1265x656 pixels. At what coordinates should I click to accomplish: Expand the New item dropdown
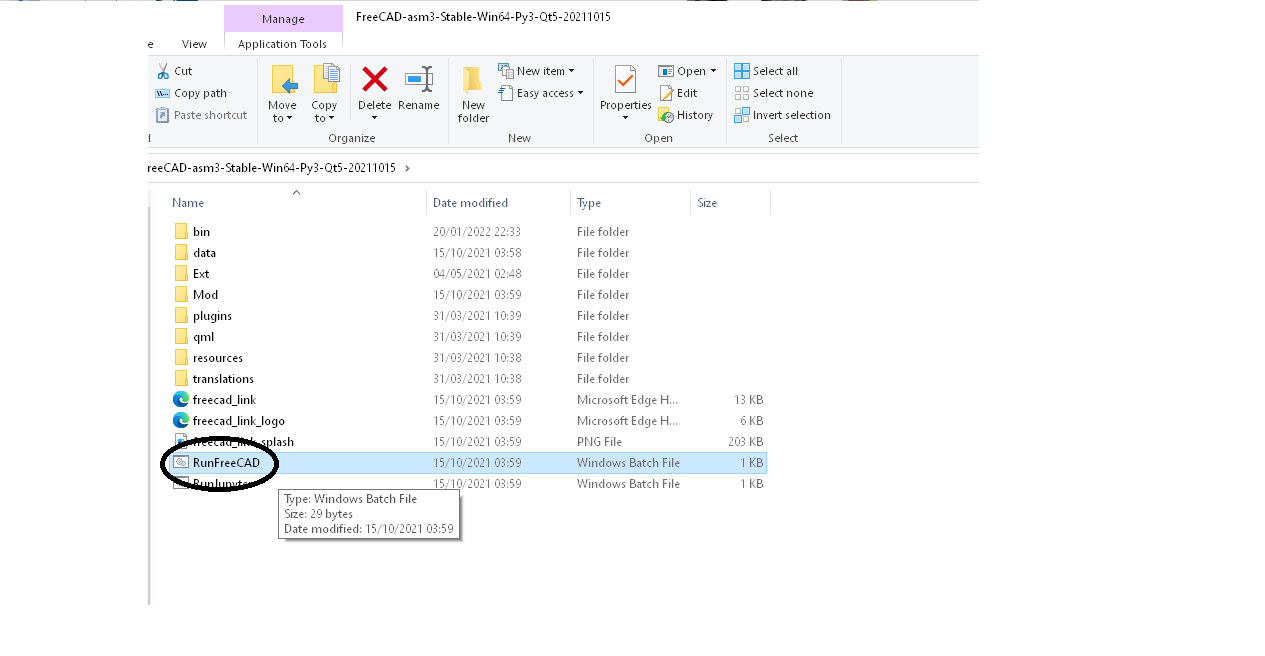point(572,71)
